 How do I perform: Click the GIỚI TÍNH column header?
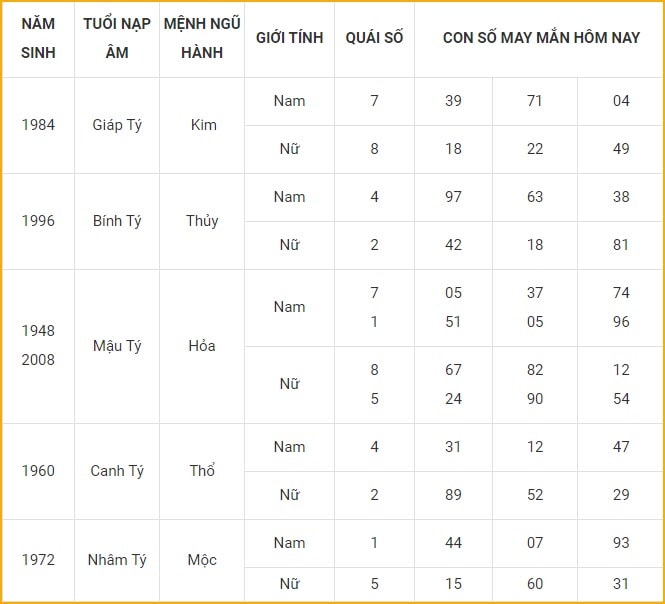(x=289, y=38)
